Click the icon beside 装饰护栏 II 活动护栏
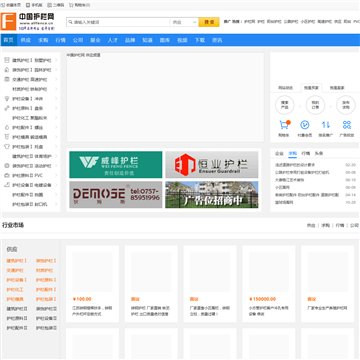 click(7, 166)
